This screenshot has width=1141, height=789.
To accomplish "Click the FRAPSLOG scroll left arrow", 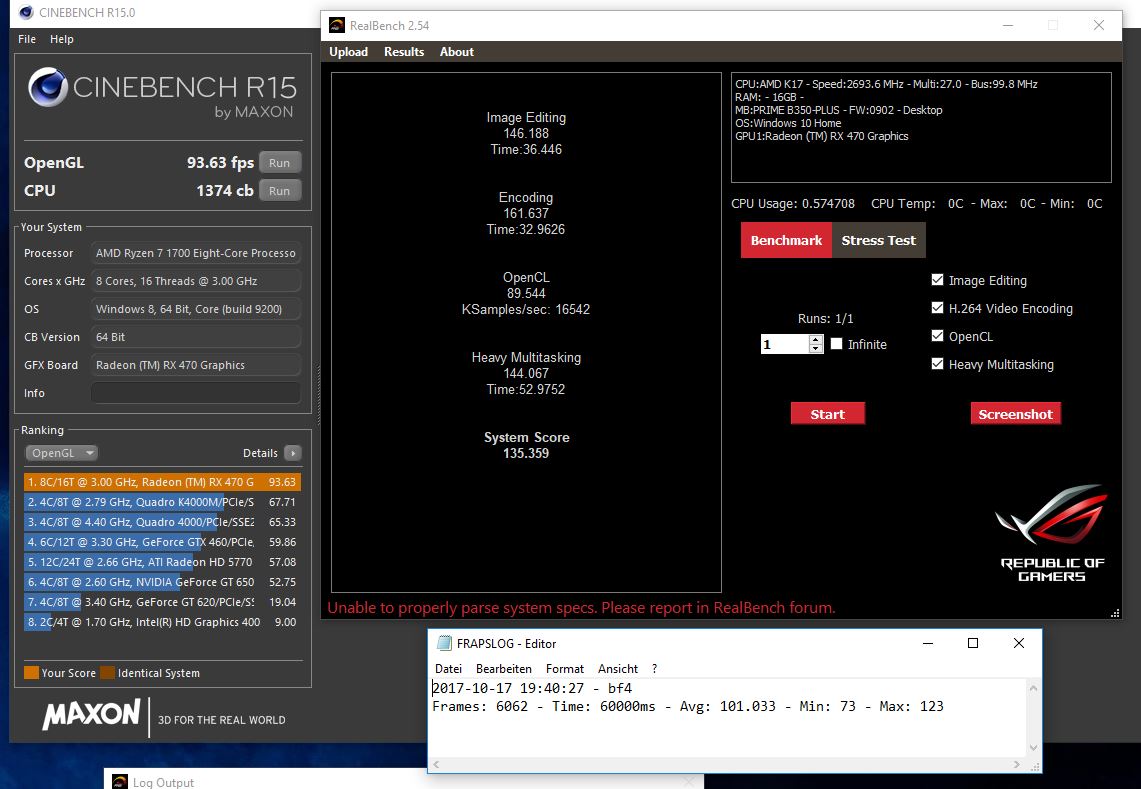I will click(x=437, y=764).
